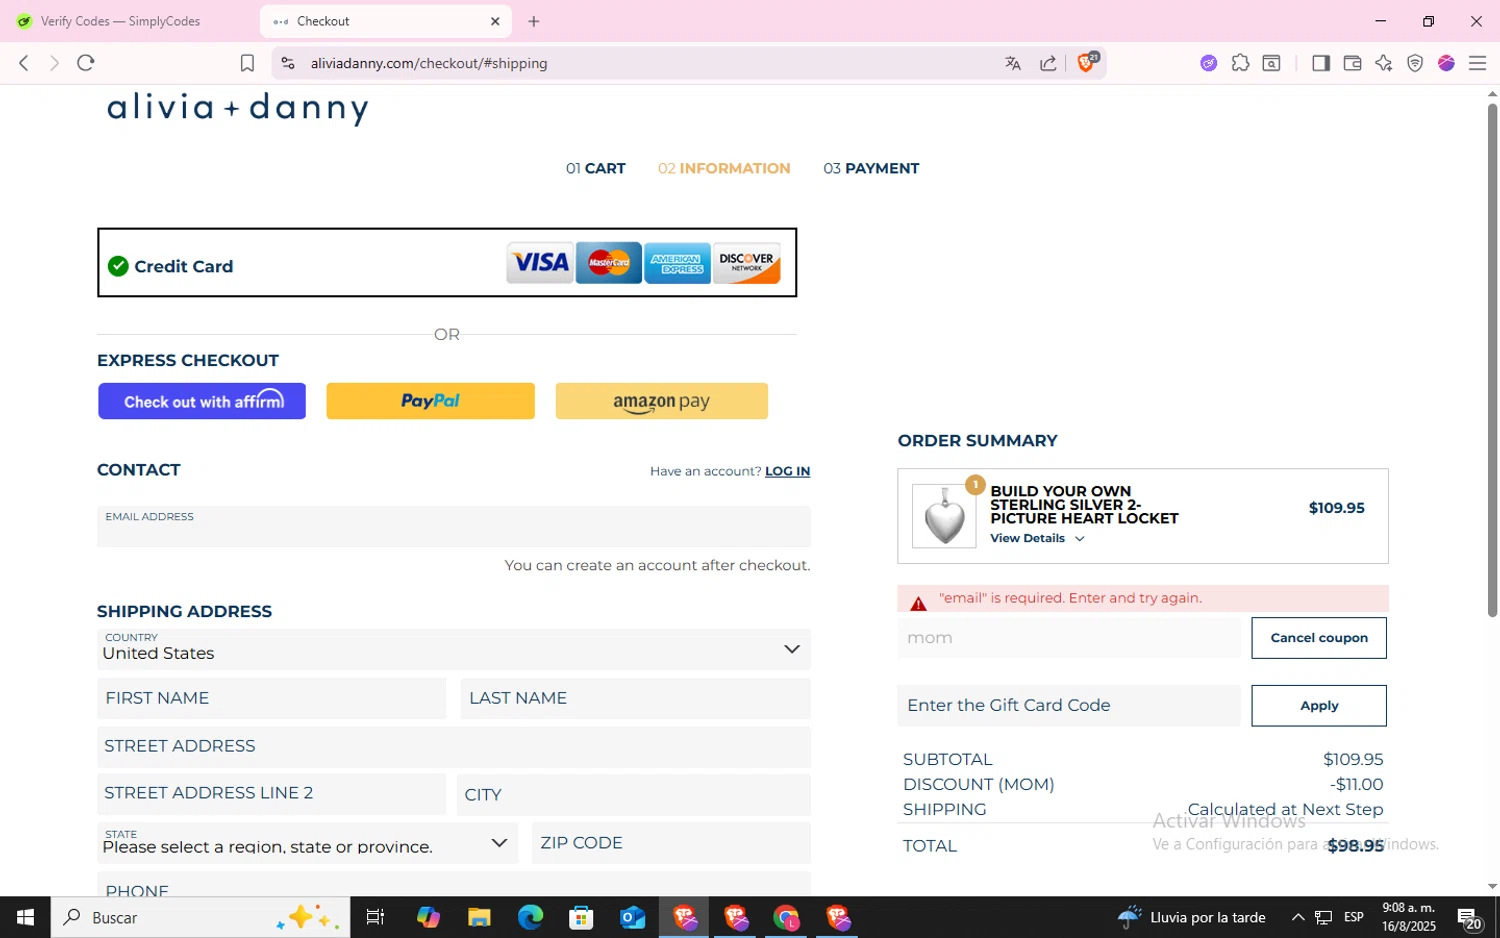Open the Brave Wallet icon

1352,63
